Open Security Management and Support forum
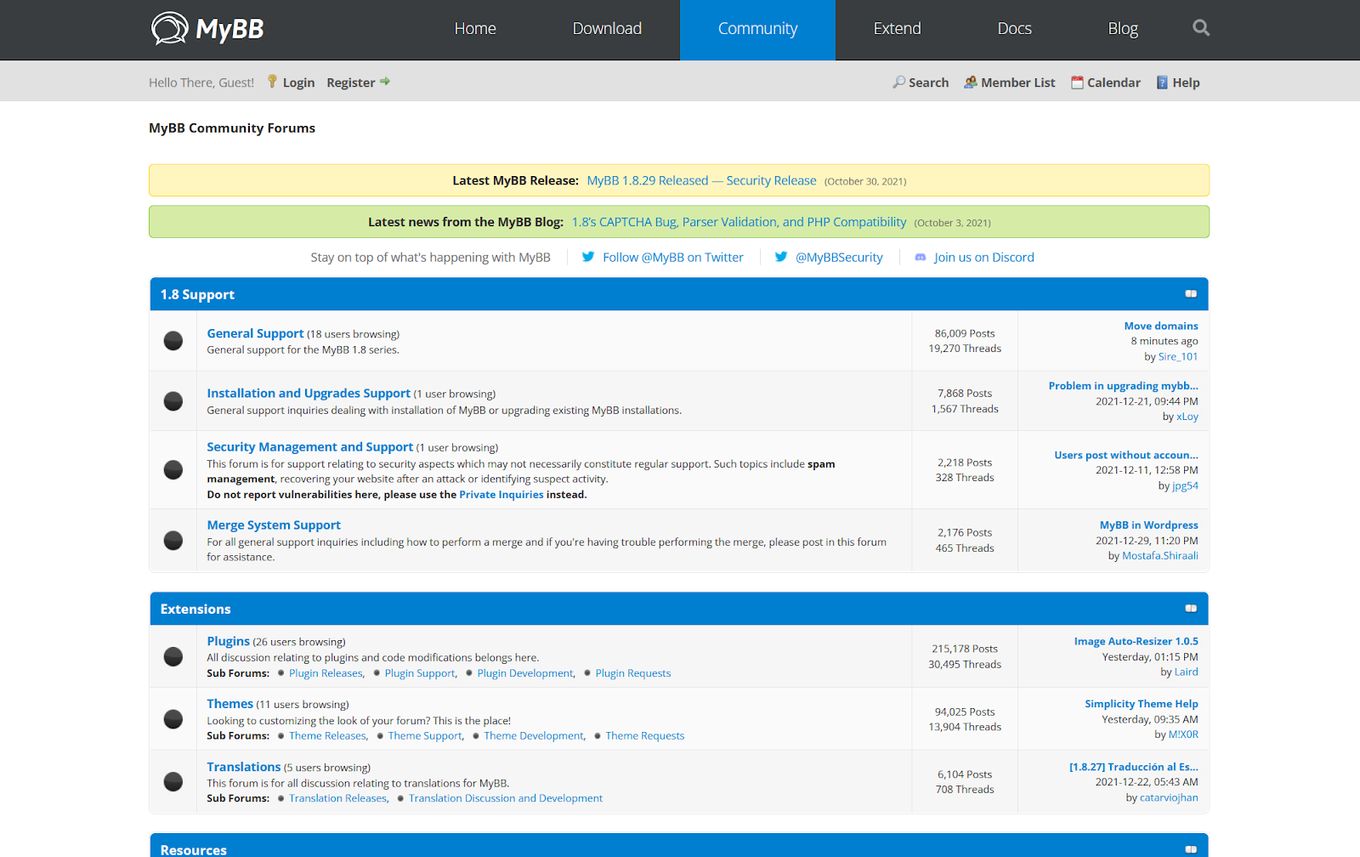1360x857 pixels. (x=309, y=447)
